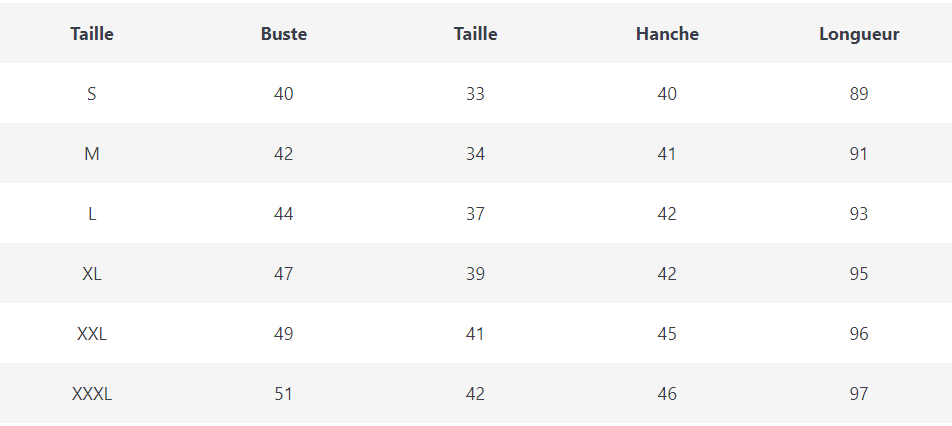
Task: Select the XL size row label
Action: tap(92, 274)
